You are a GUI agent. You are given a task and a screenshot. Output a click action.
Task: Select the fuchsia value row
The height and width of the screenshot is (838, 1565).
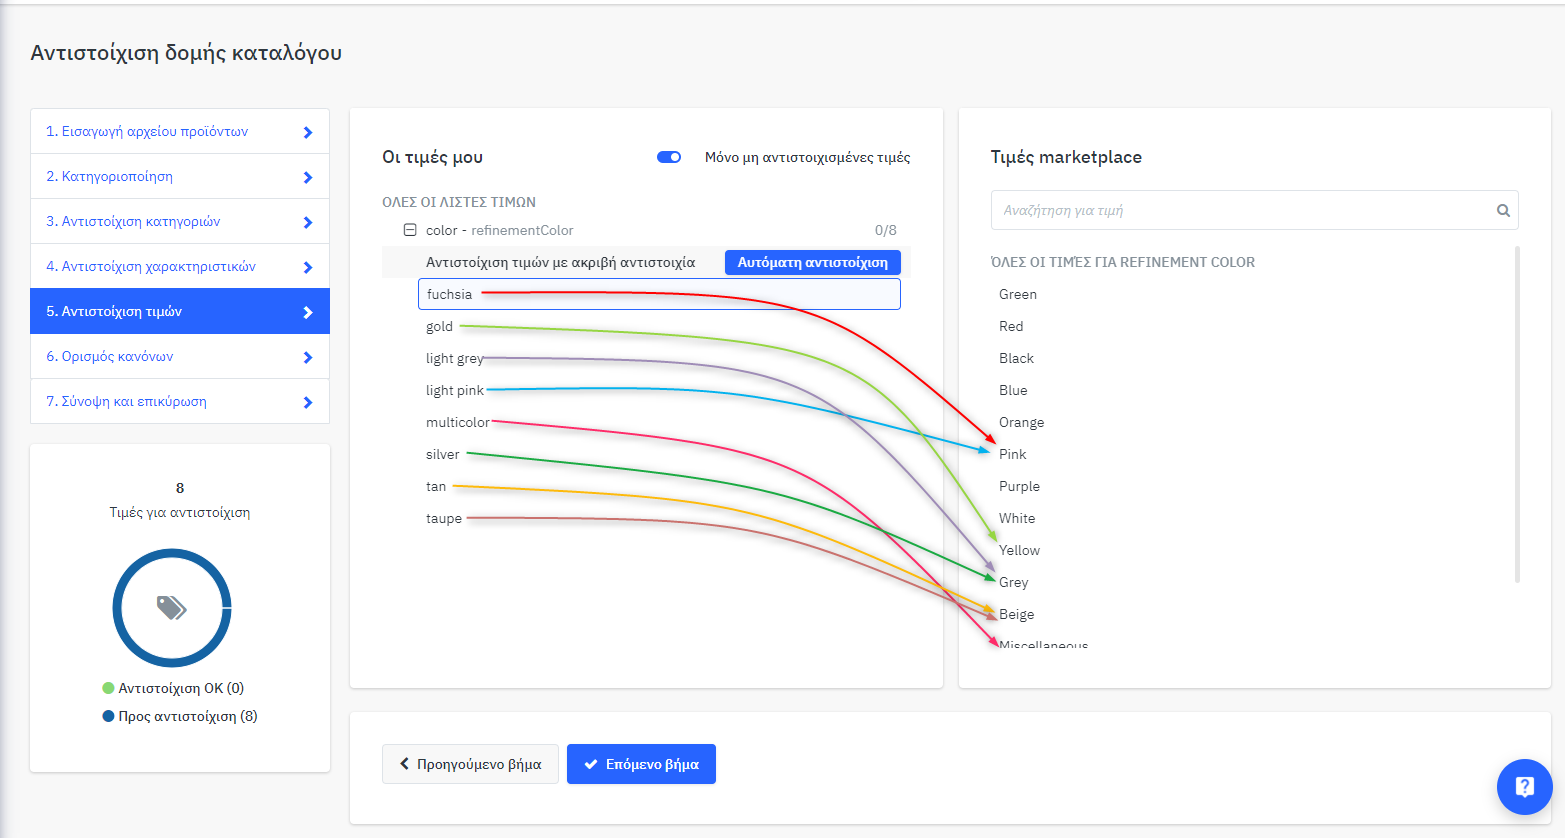coord(658,294)
